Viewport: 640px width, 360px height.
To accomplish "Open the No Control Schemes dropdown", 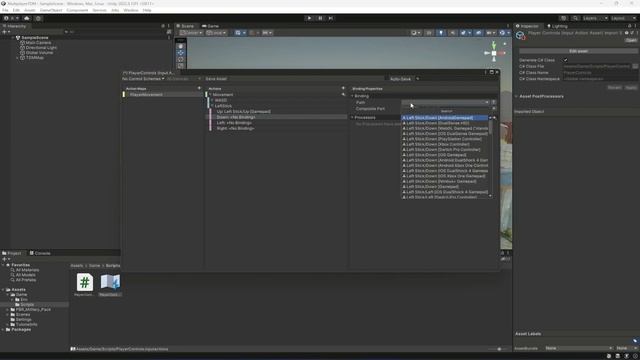I will click(x=143, y=79).
